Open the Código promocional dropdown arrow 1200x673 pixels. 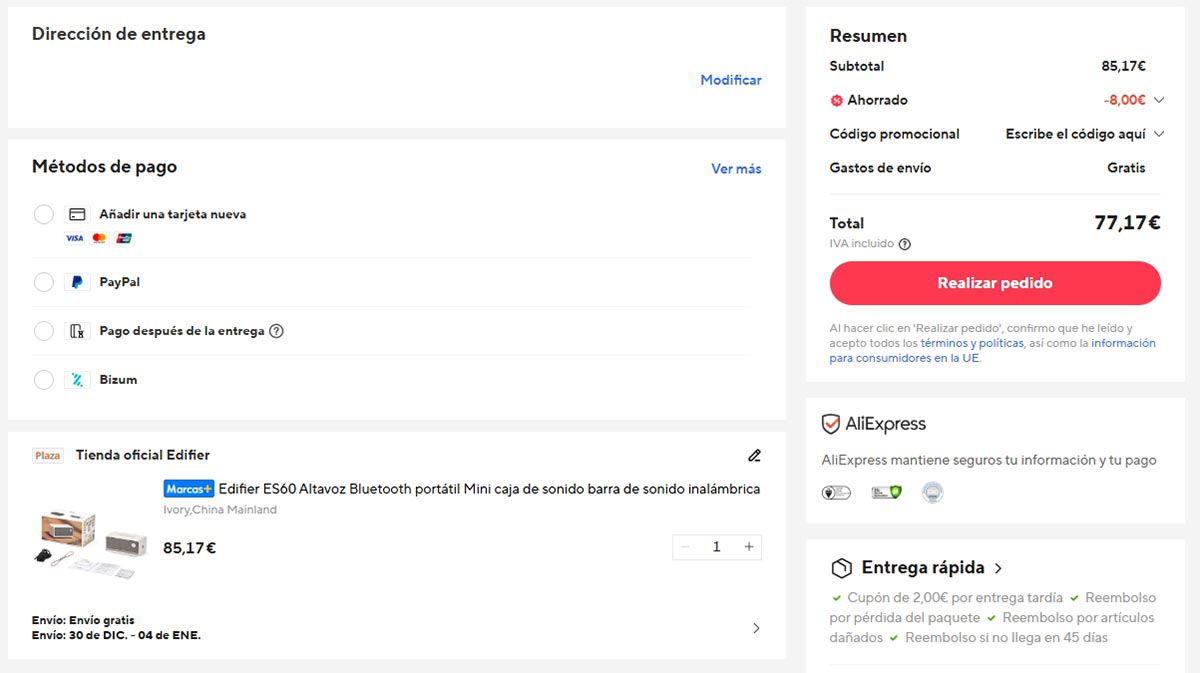(1159, 134)
